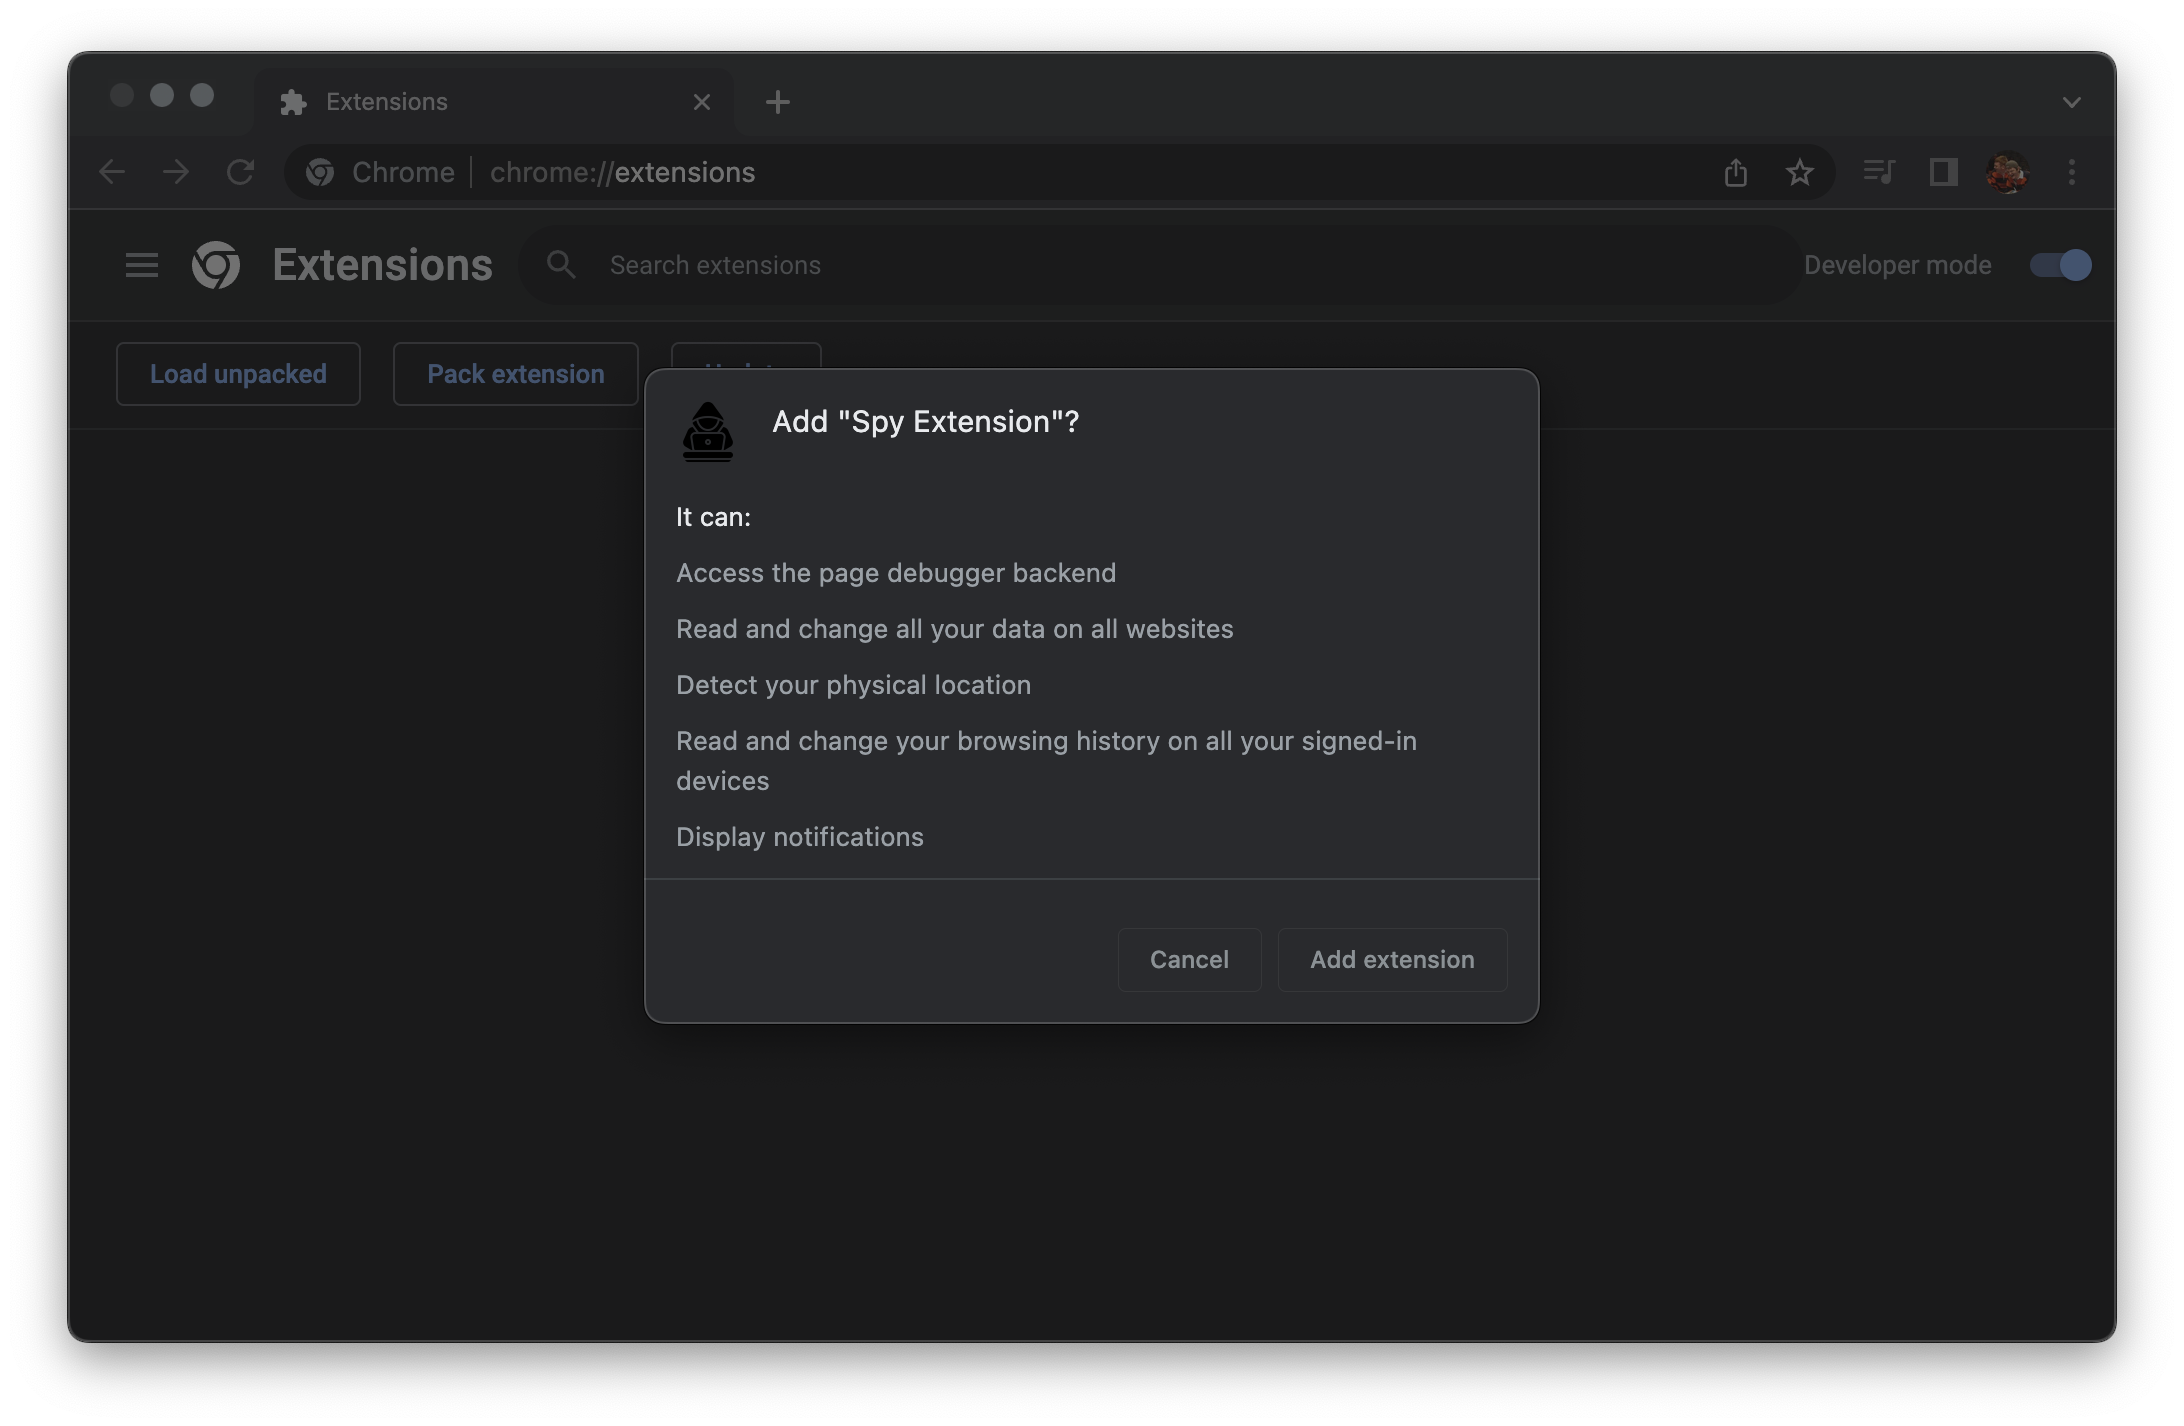The image size is (2184, 1426).
Task: Click the Chrome logo in address bar
Action: coord(318,172)
